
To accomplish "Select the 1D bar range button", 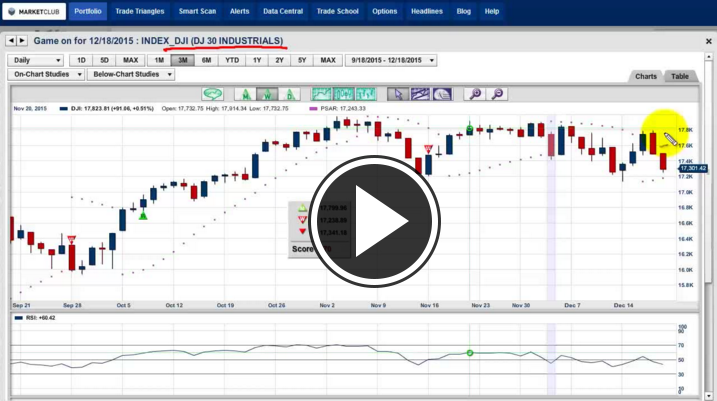I will pos(81,60).
